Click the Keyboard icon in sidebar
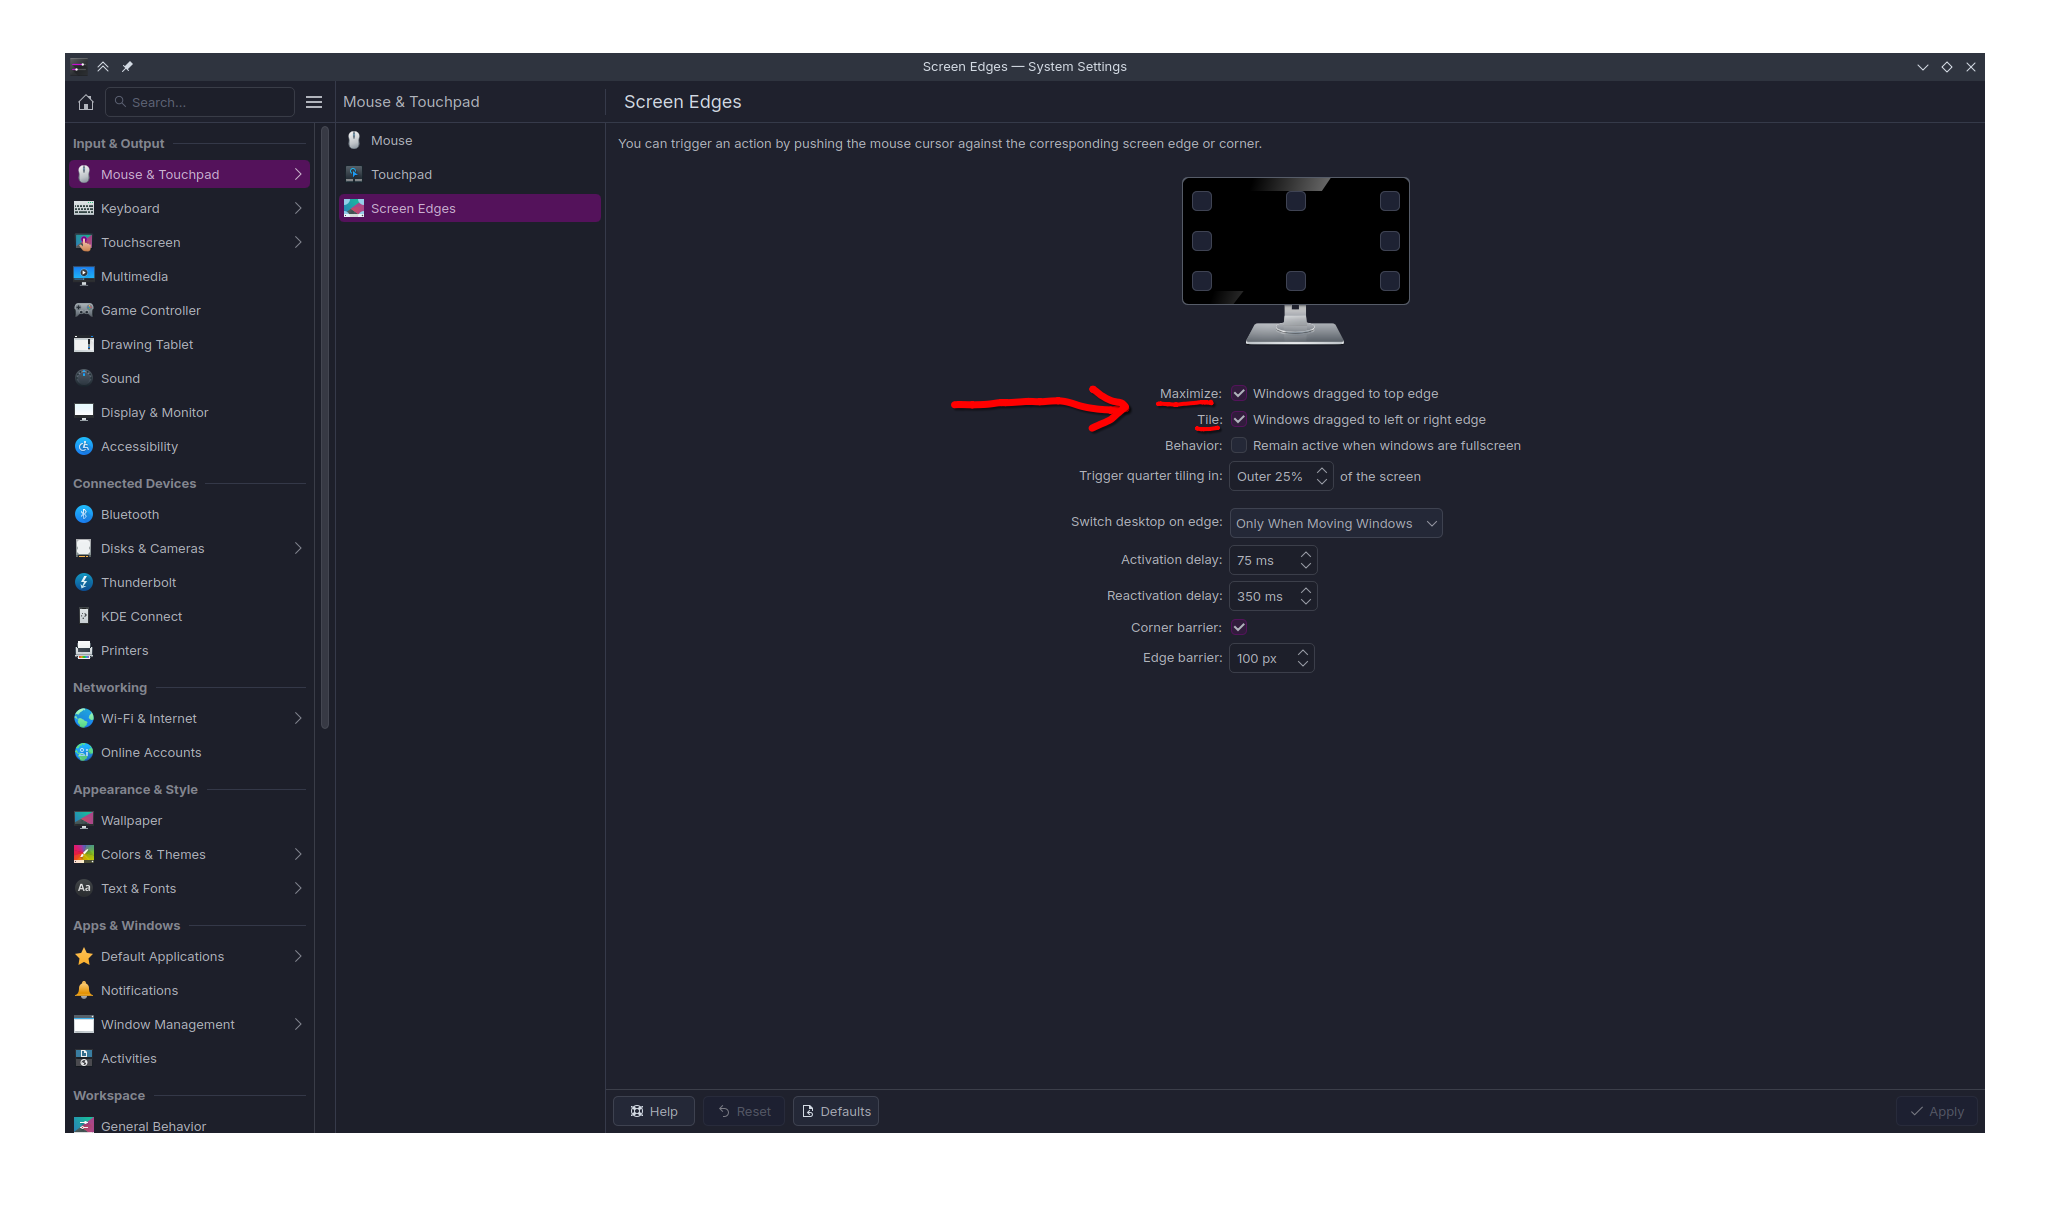2050x1210 pixels. 84,208
